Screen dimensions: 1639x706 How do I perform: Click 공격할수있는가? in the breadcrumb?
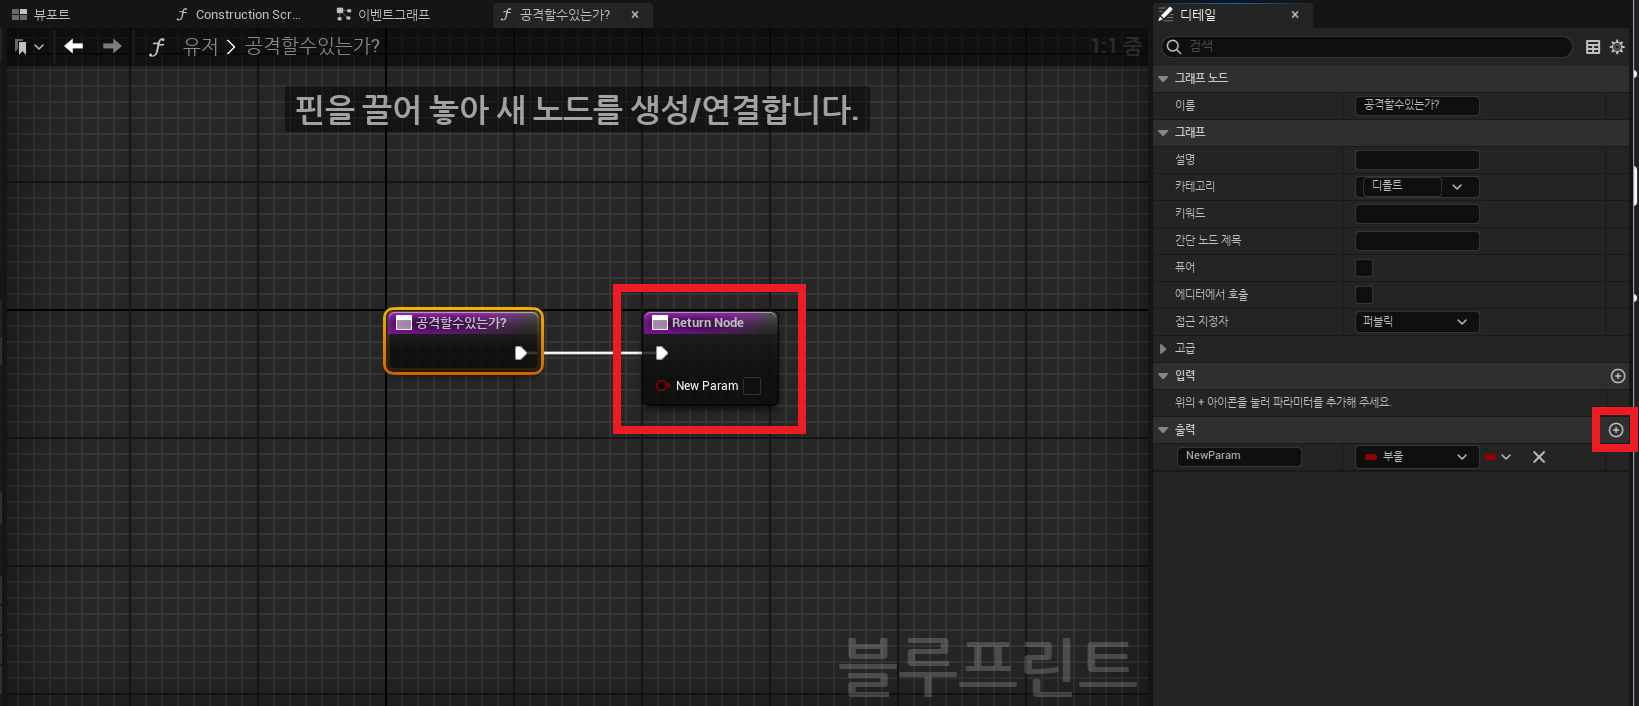312,46
